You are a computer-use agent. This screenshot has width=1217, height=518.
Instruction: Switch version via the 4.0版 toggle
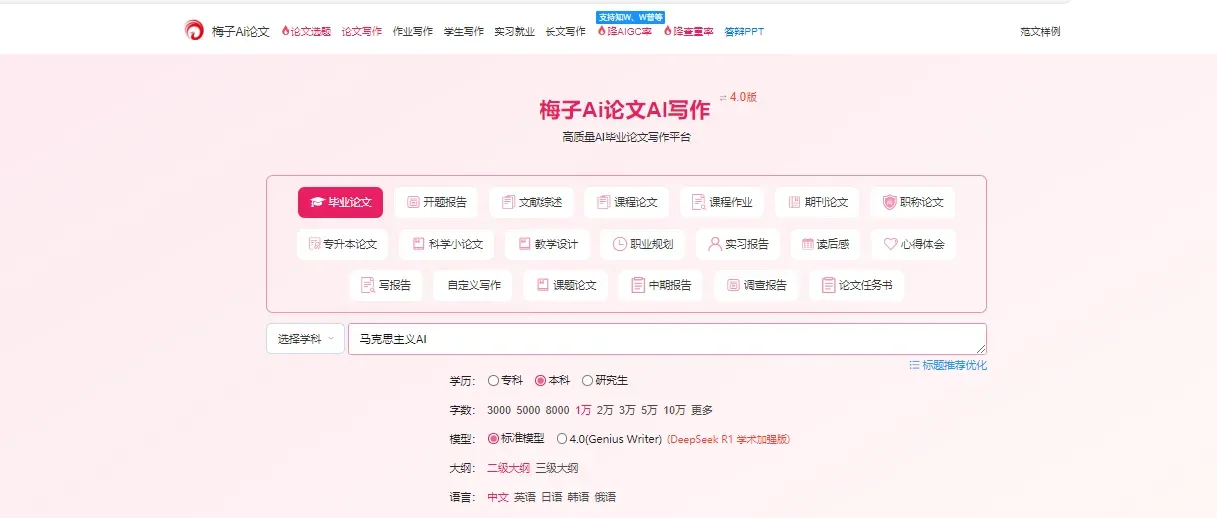click(738, 97)
